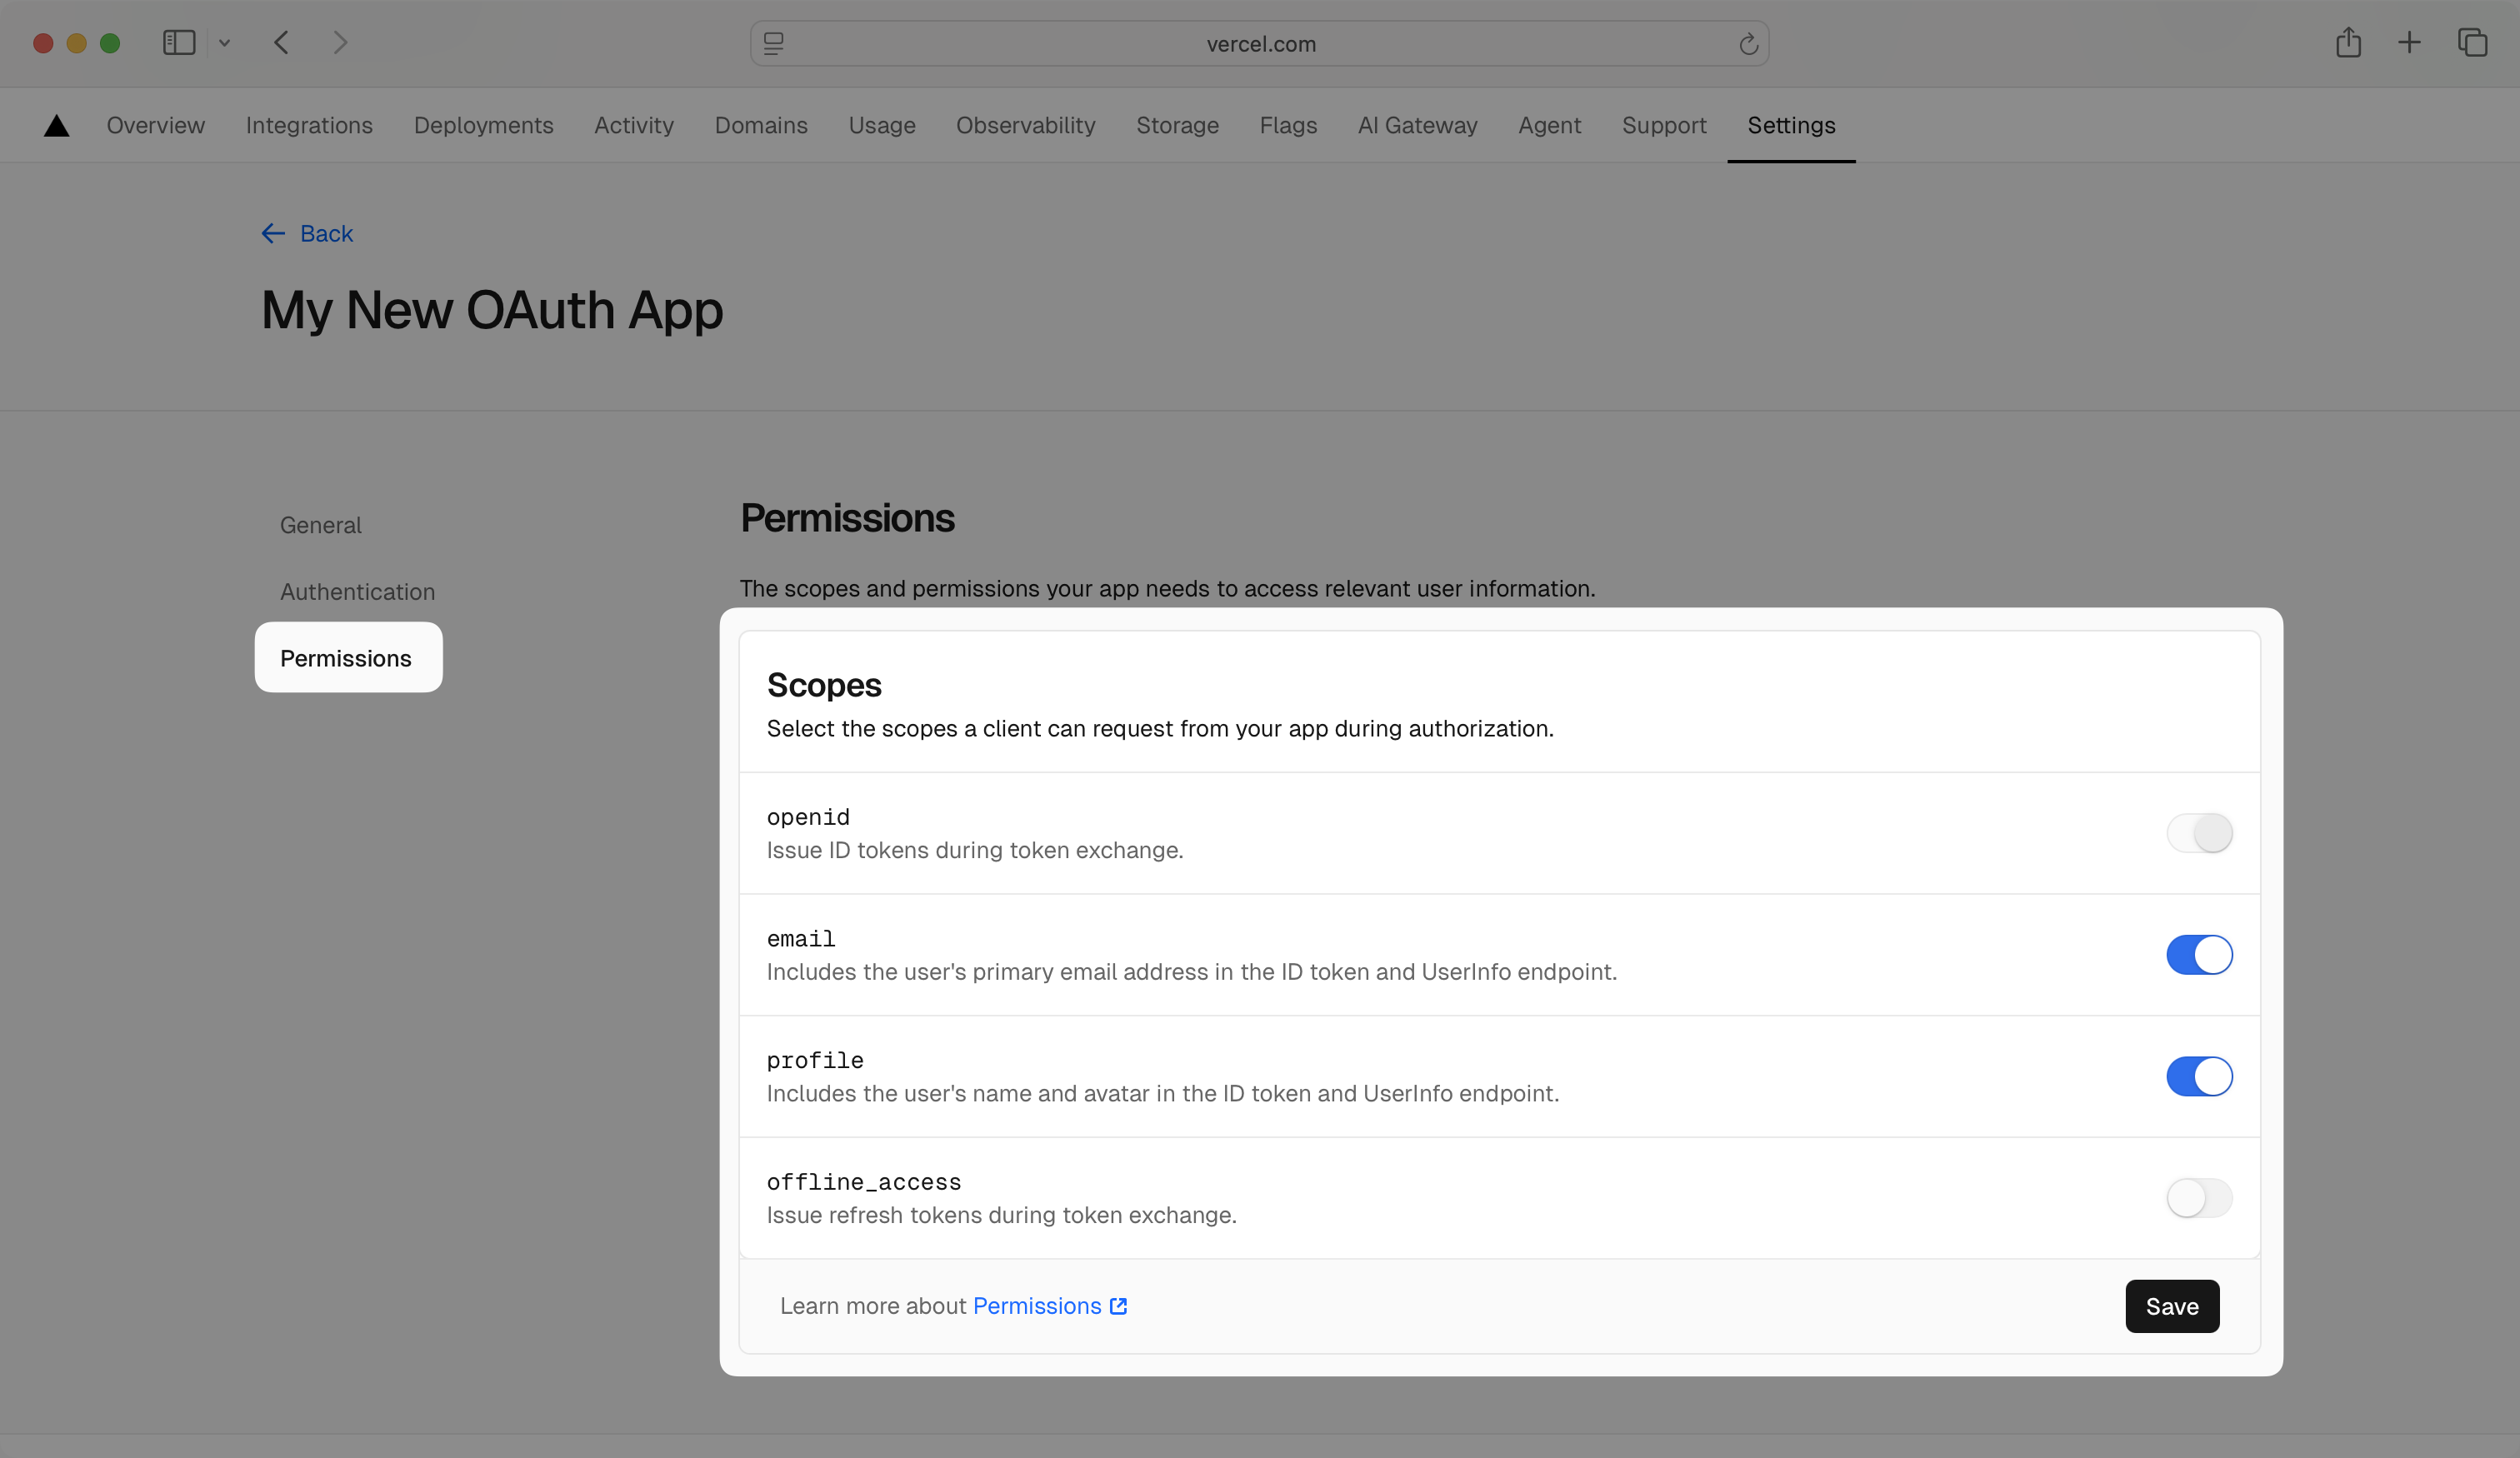Enable the offline_access scope toggle
Screen dimensions: 2520x1458
(x=2199, y=1198)
